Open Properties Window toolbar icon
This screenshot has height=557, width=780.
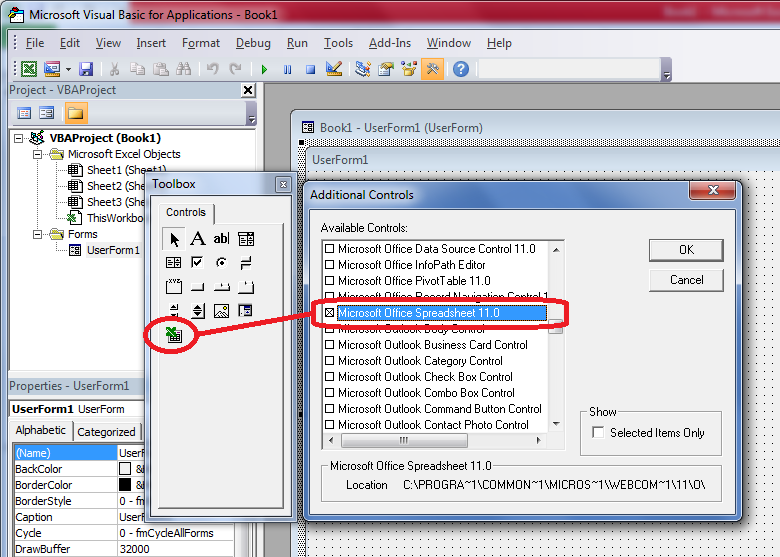click(386, 69)
